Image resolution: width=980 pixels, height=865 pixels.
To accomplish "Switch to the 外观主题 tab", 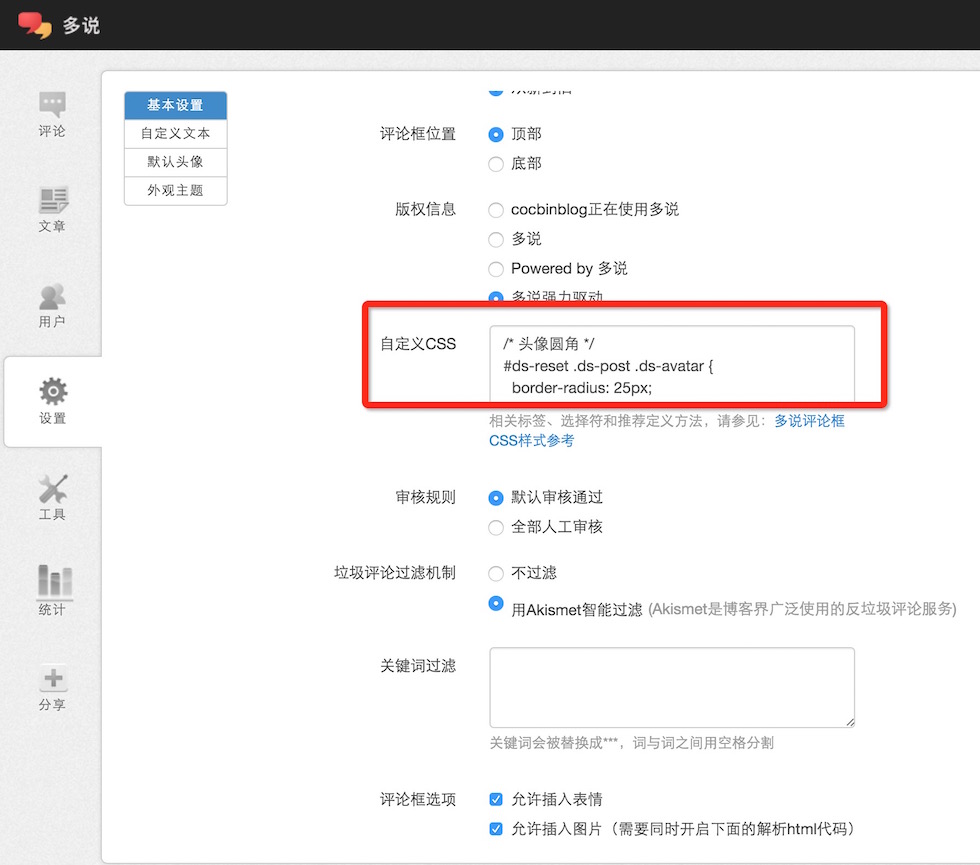I will point(176,191).
